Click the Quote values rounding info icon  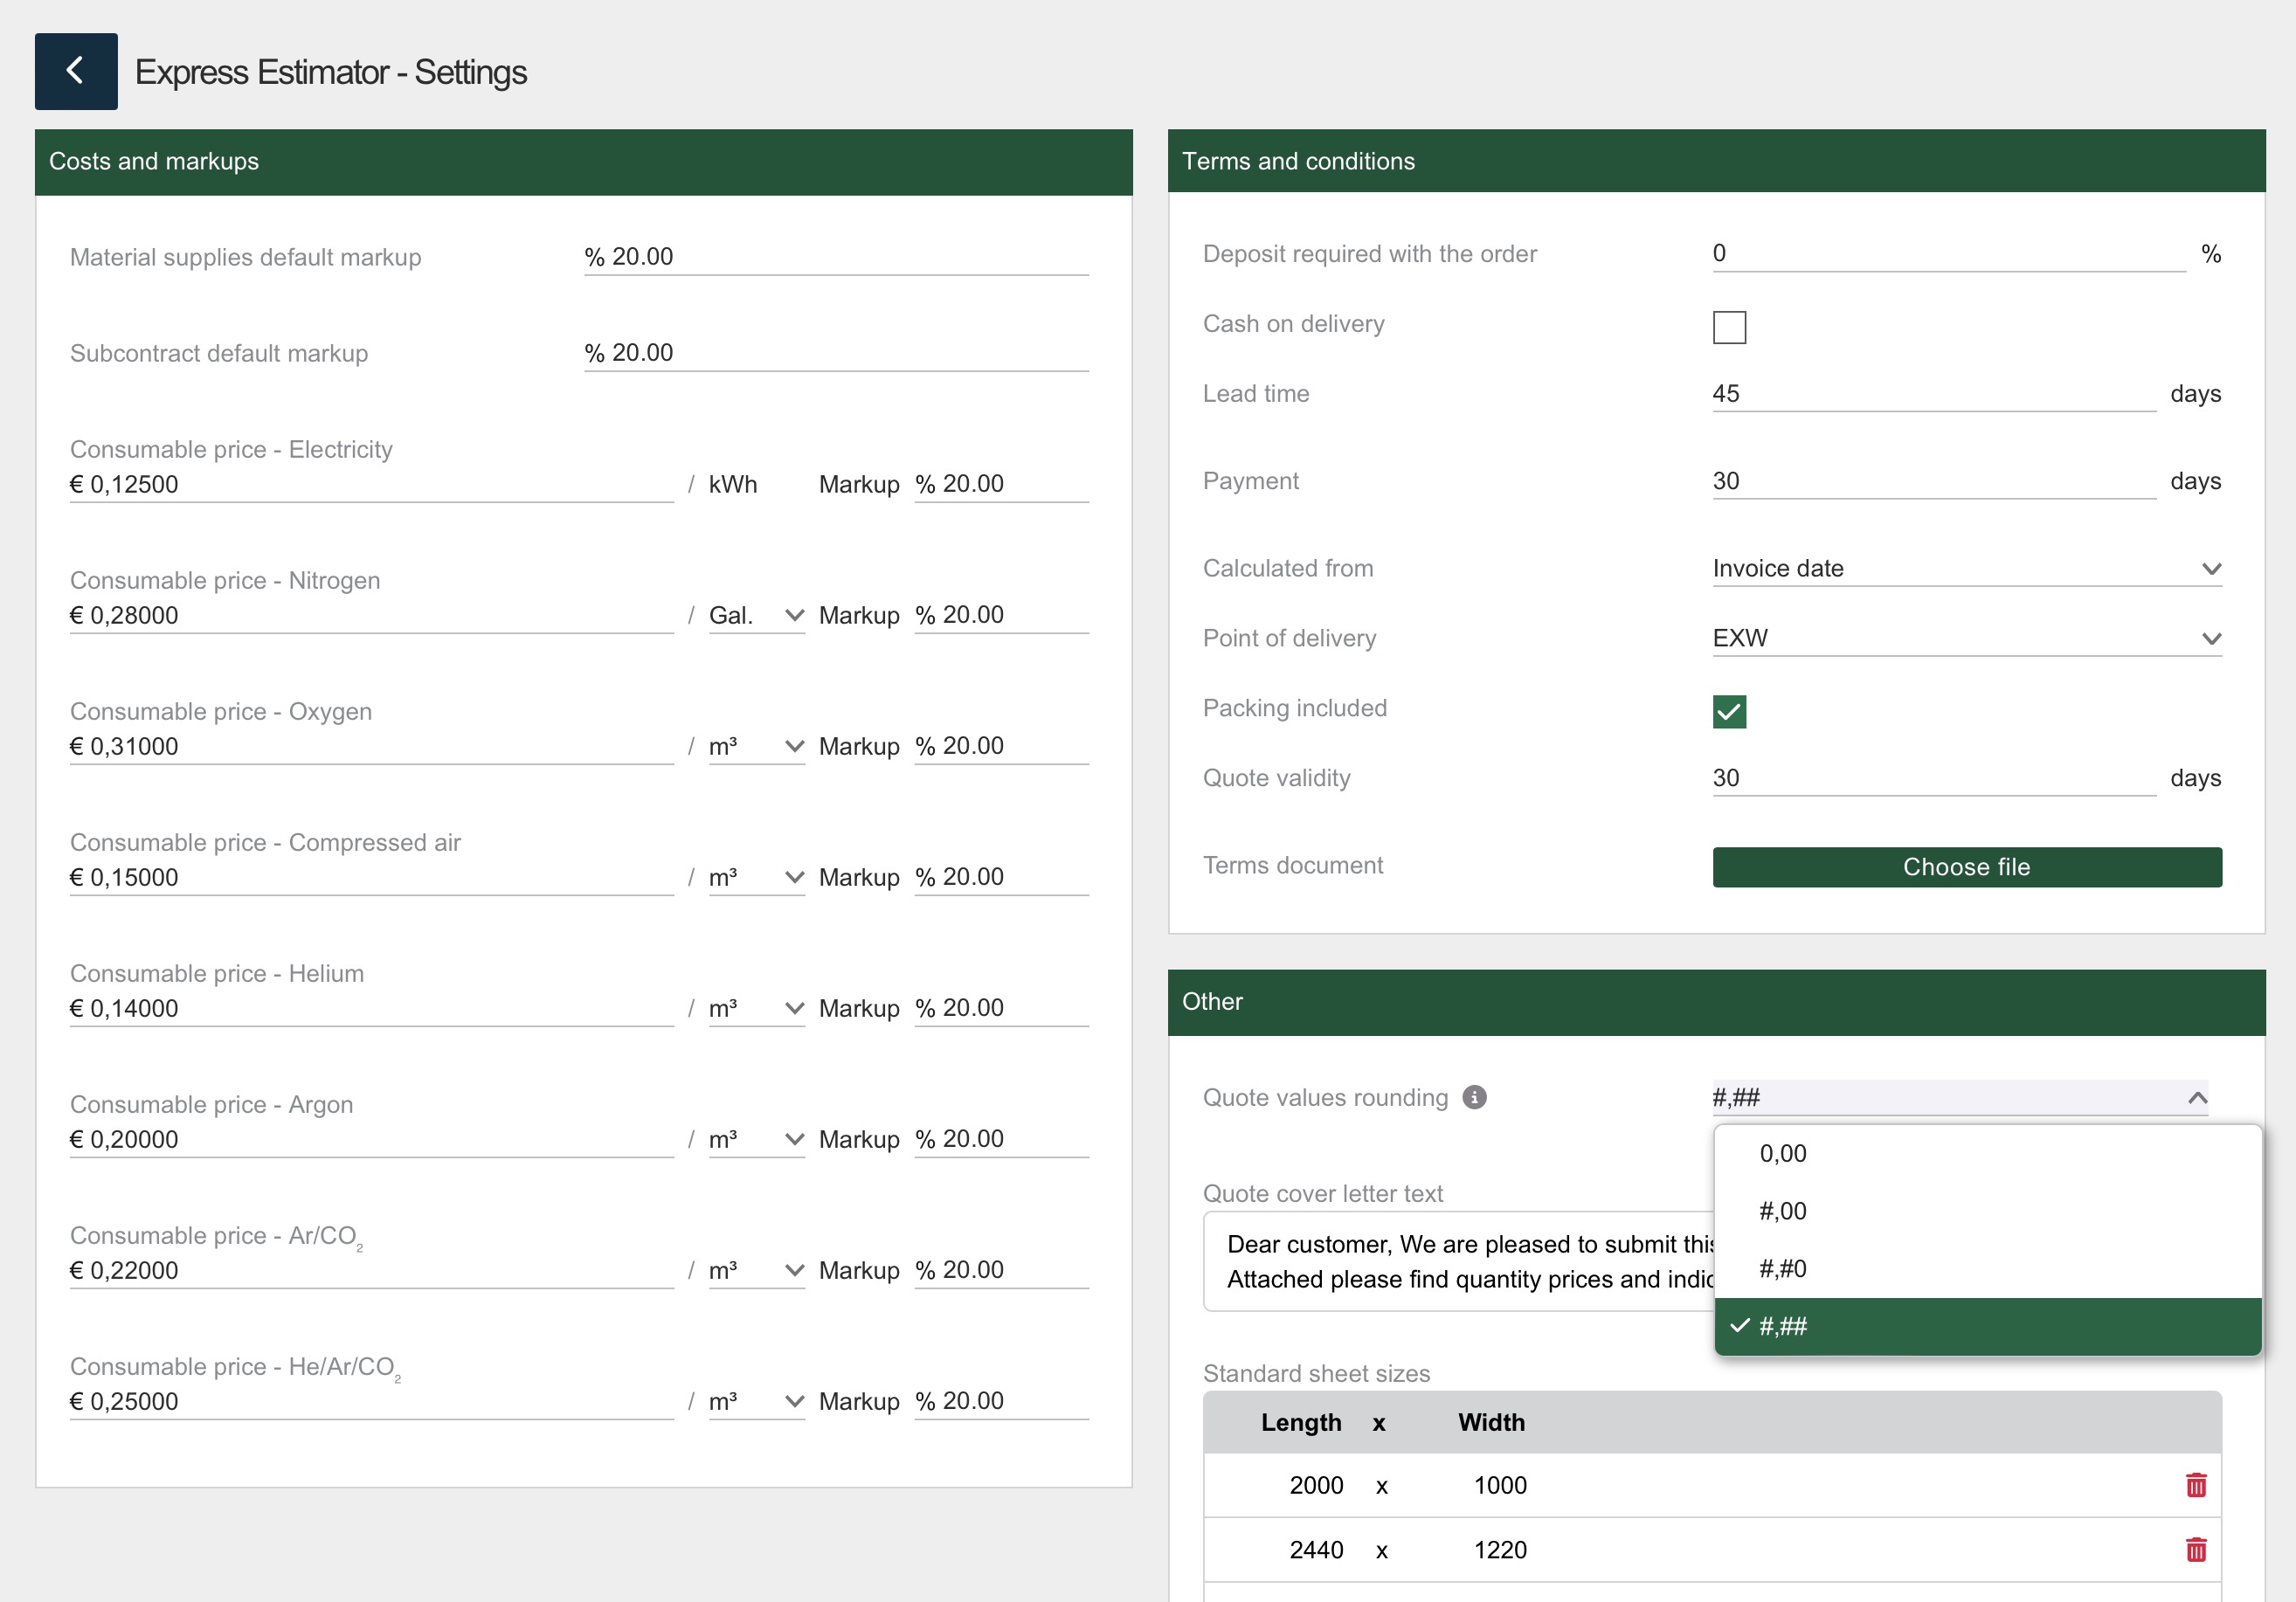(x=1474, y=1097)
